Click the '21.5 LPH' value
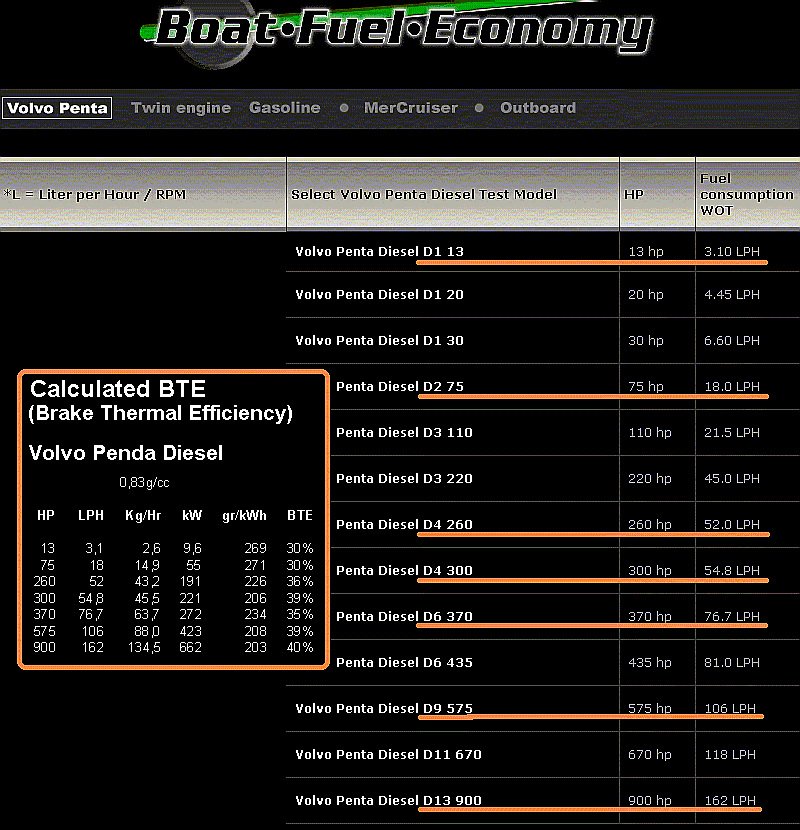Image resolution: width=800 pixels, height=830 pixels. [x=732, y=432]
